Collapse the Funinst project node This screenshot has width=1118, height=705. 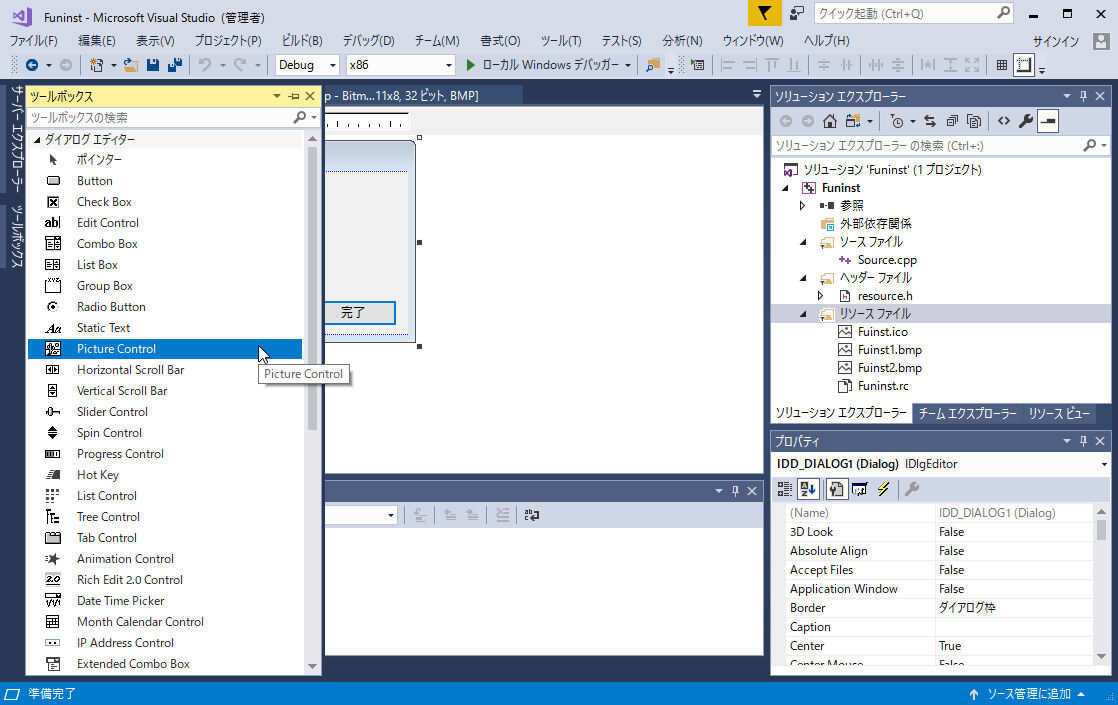click(786, 188)
